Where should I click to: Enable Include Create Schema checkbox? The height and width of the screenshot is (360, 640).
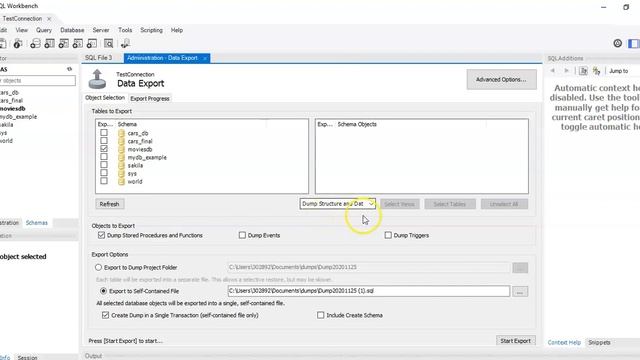point(321,315)
